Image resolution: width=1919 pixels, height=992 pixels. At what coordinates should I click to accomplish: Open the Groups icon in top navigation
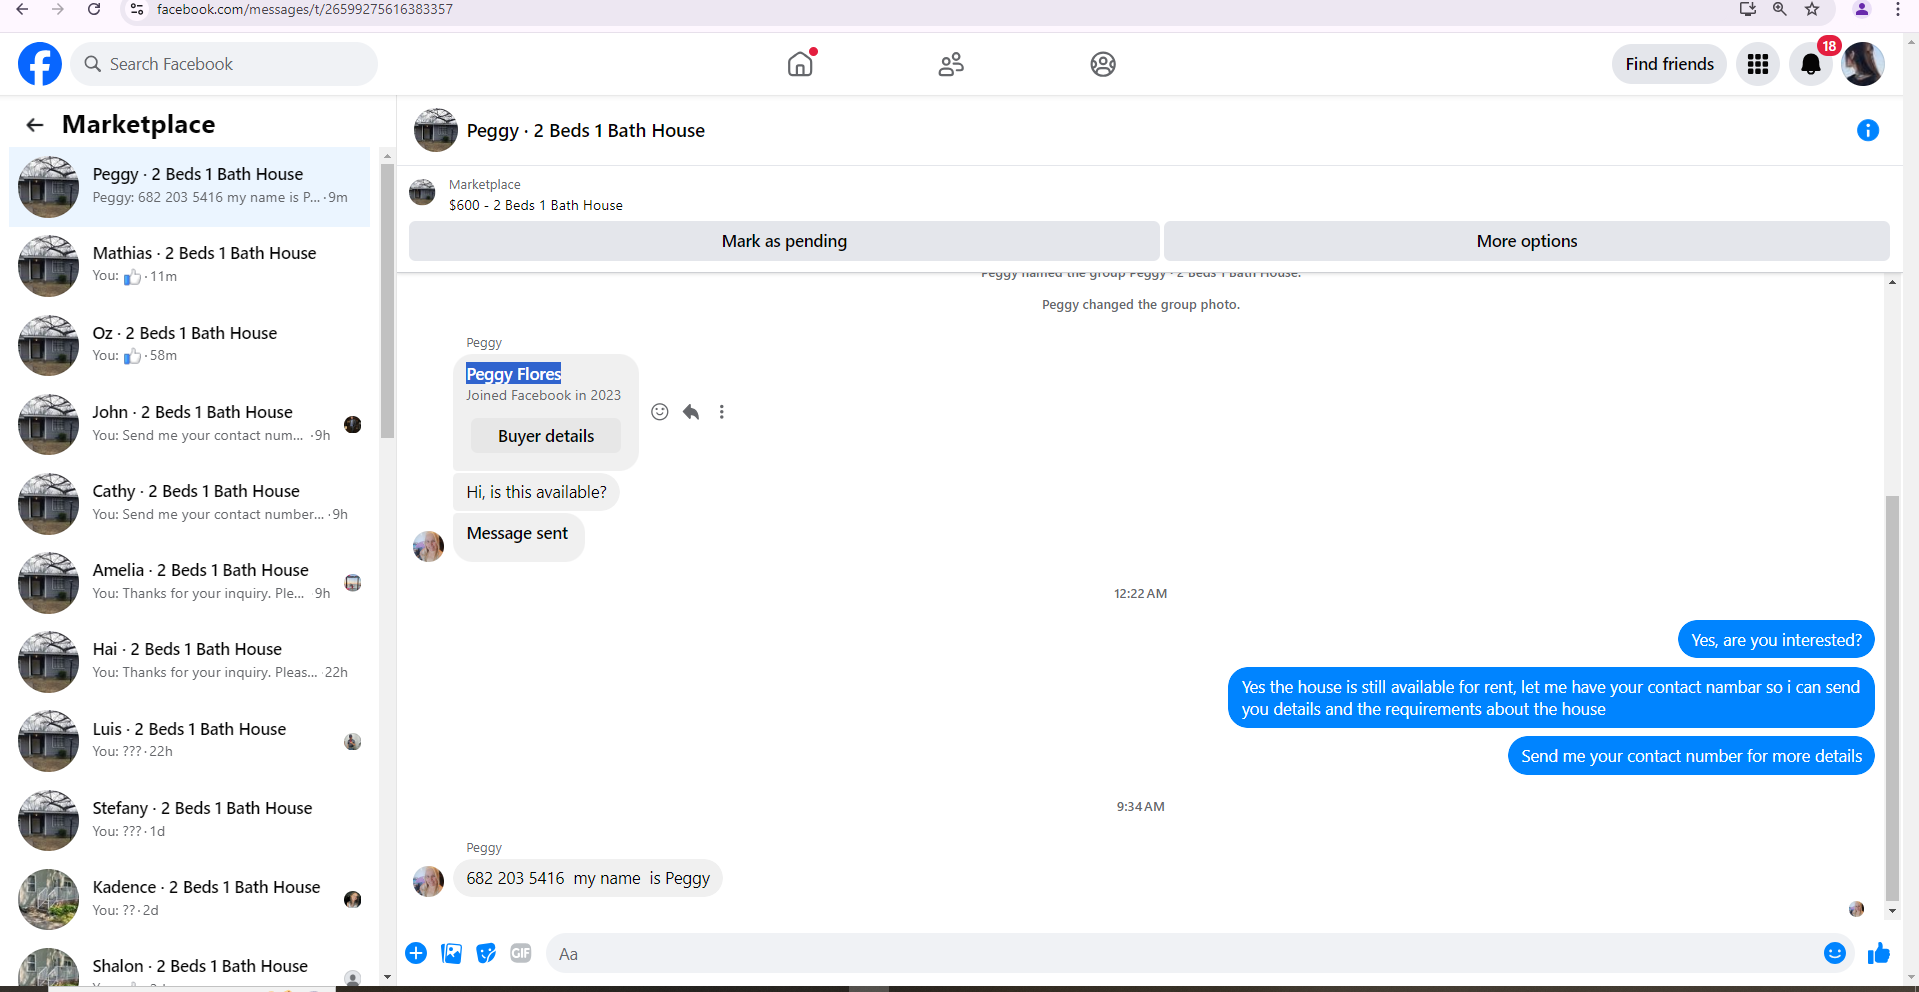[1103, 64]
